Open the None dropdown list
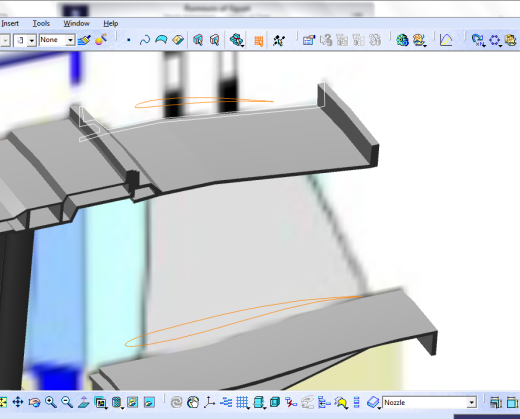The height and width of the screenshot is (419, 520). [57, 40]
